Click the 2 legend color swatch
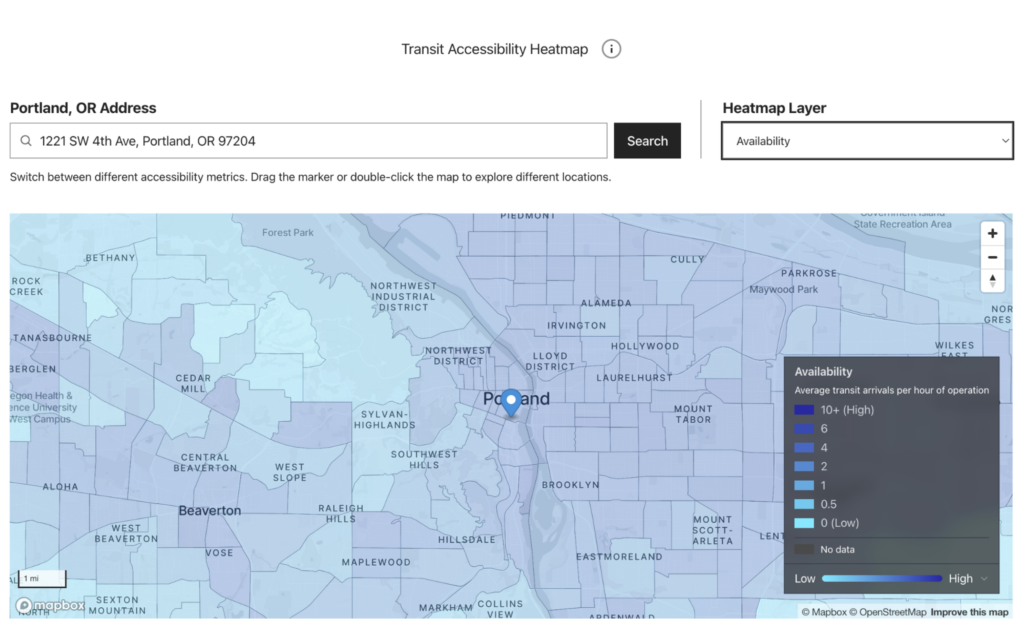This screenshot has height=619, width=1024. click(804, 466)
